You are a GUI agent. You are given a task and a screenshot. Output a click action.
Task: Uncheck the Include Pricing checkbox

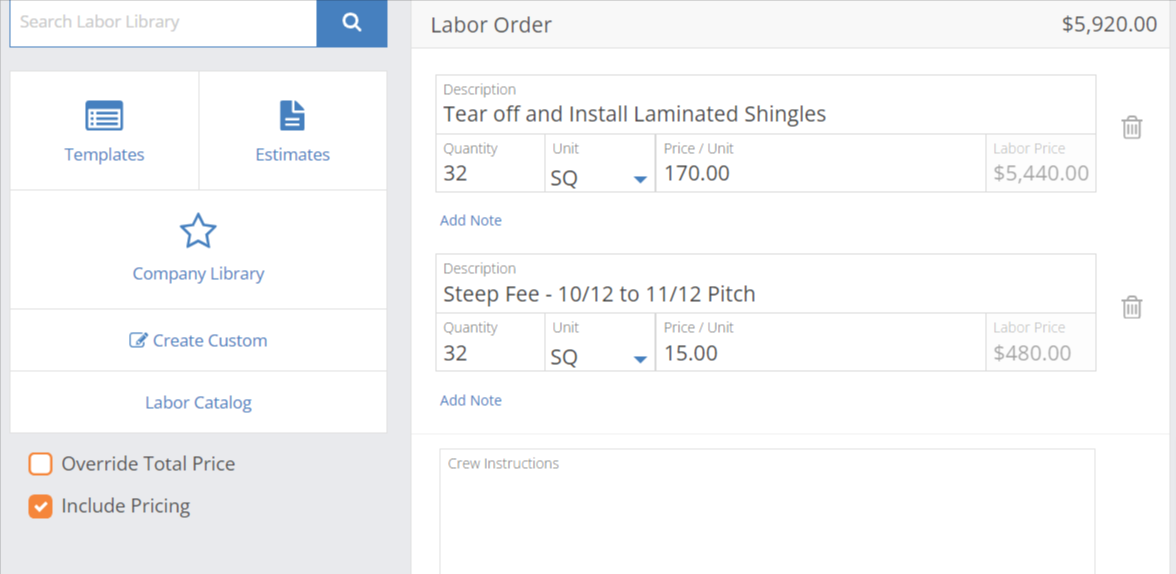point(40,506)
